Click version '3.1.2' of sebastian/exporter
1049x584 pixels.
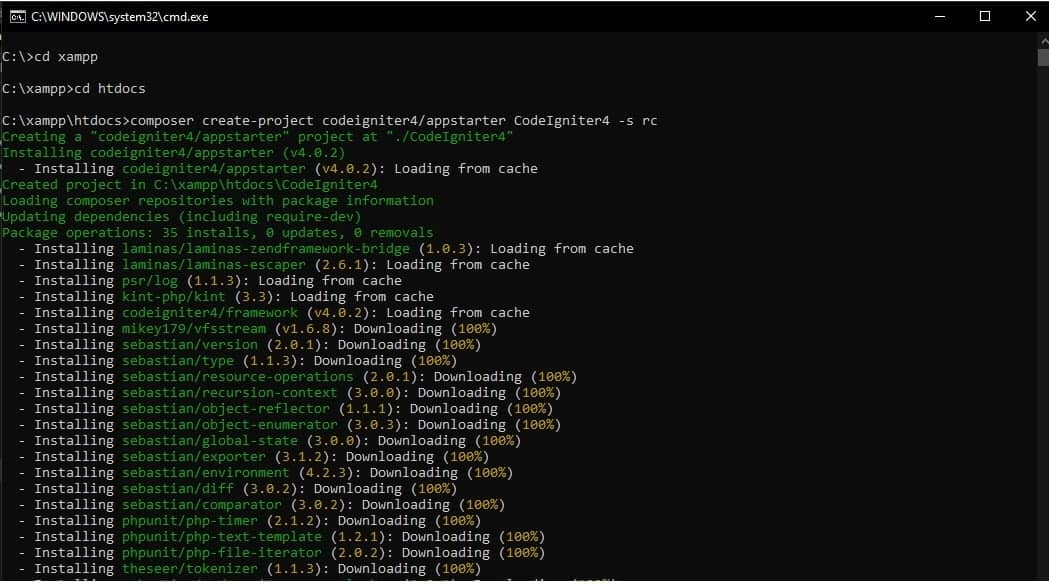[302, 458]
